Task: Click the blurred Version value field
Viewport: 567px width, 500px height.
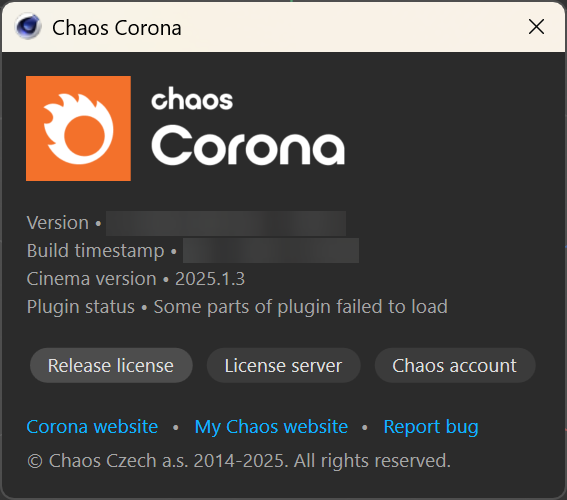Action: [226, 223]
